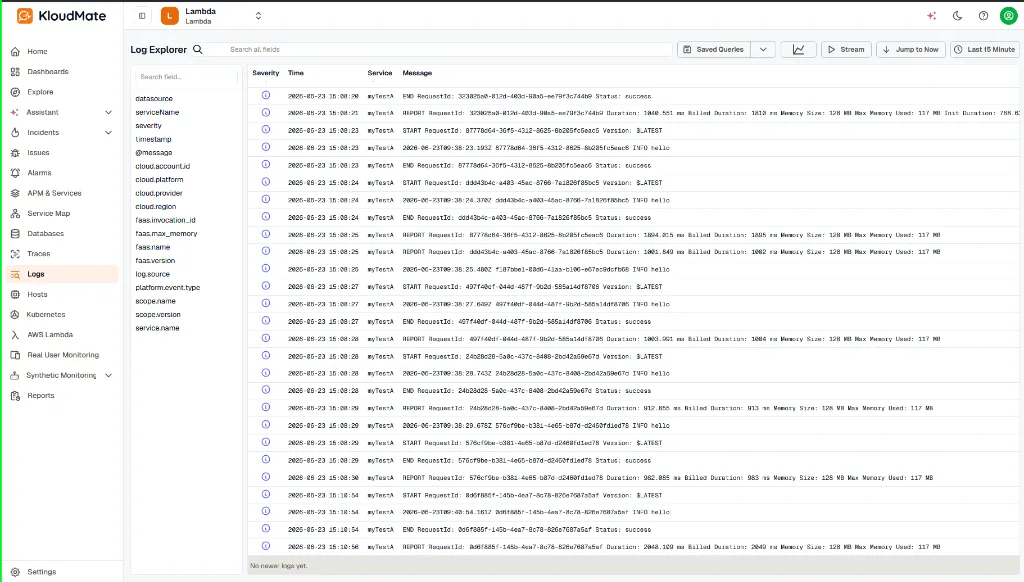Select the @message field

tap(154, 153)
